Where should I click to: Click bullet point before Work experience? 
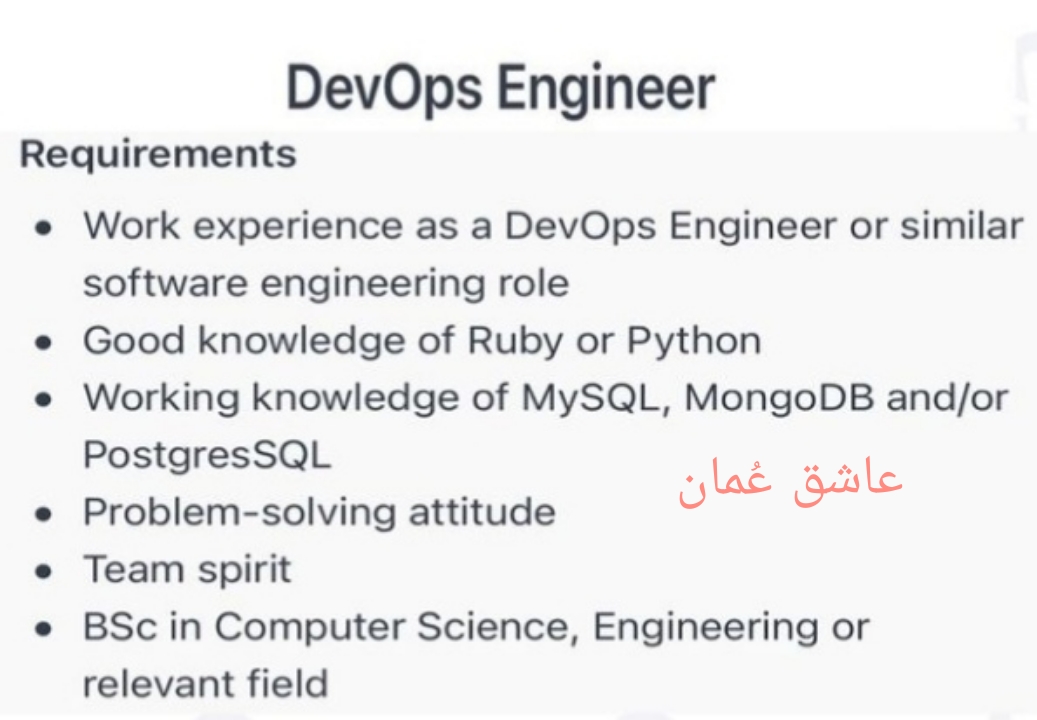click(43, 229)
